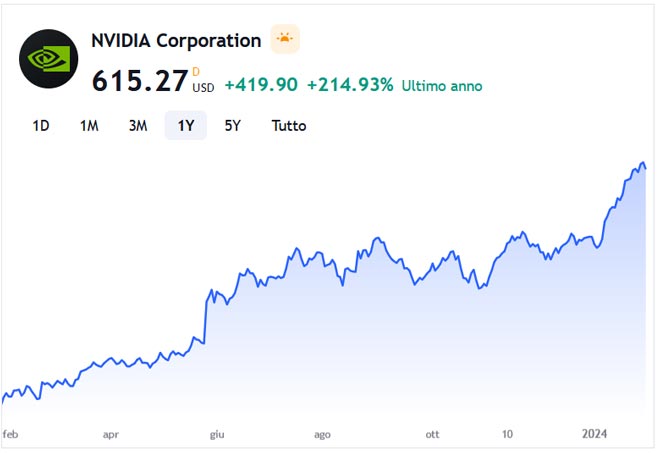Open the NVIDIA Corporation title link
This screenshot has height=453, width=660.
(176, 41)
